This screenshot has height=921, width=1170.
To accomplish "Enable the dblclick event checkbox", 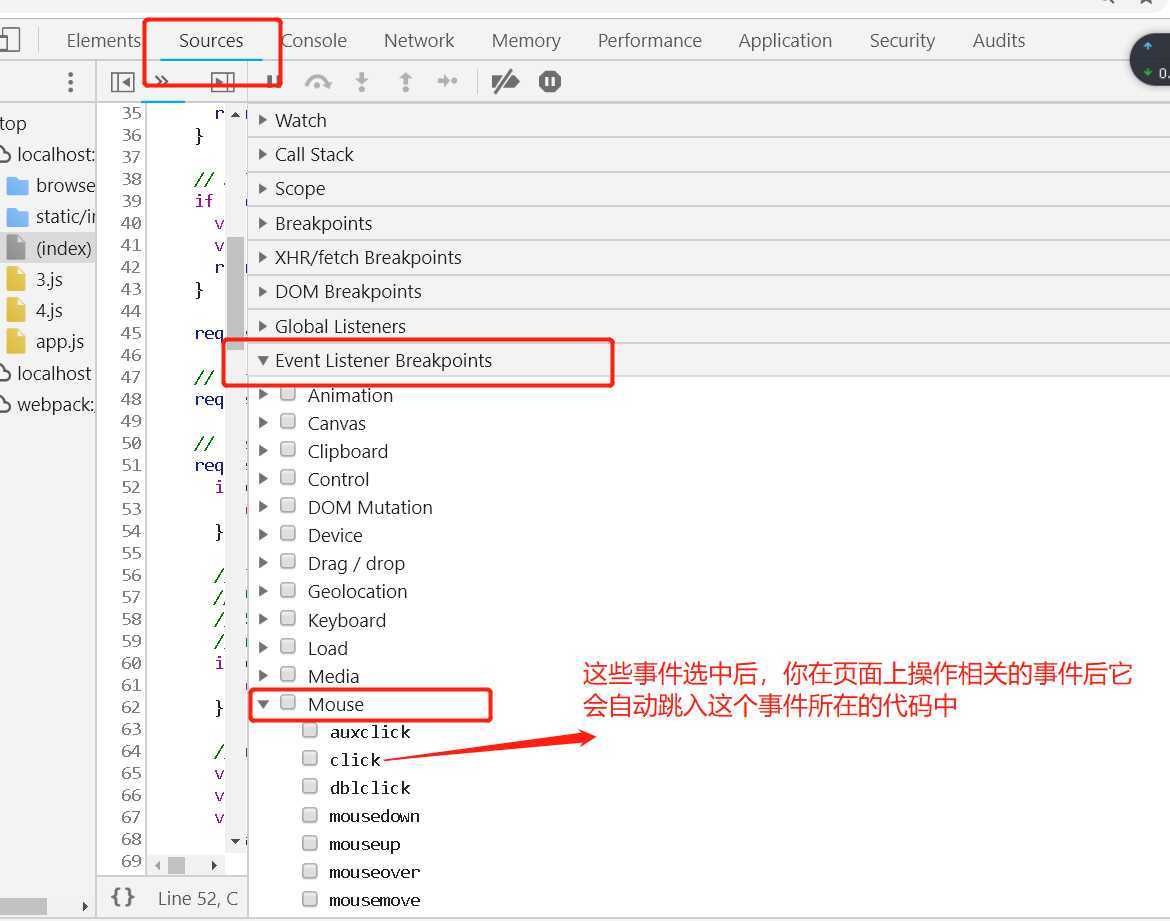I will [310, 787].
